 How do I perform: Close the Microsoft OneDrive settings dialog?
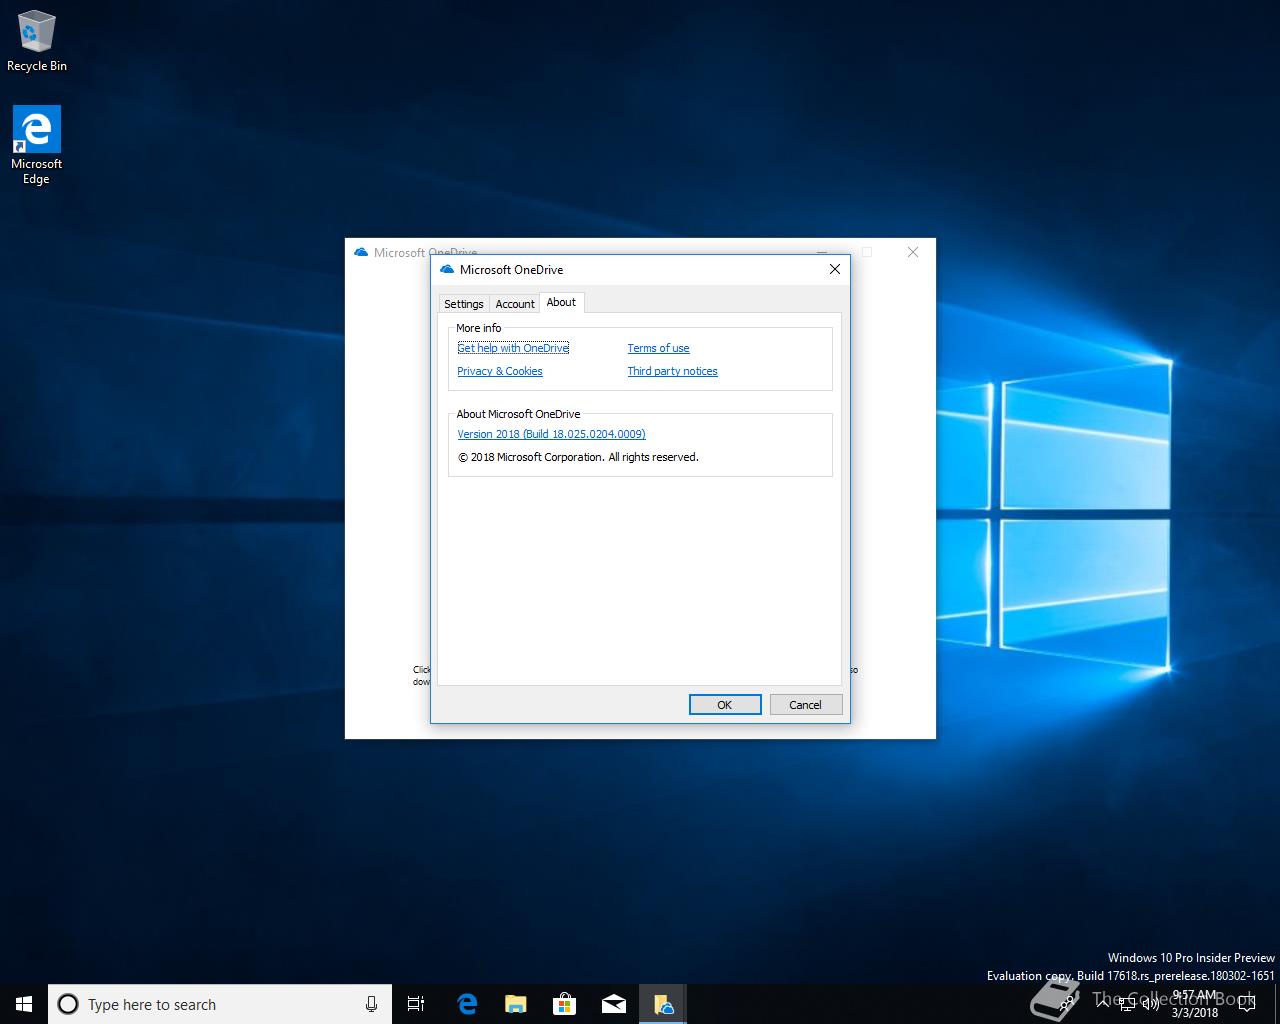[x=834, y=269]
